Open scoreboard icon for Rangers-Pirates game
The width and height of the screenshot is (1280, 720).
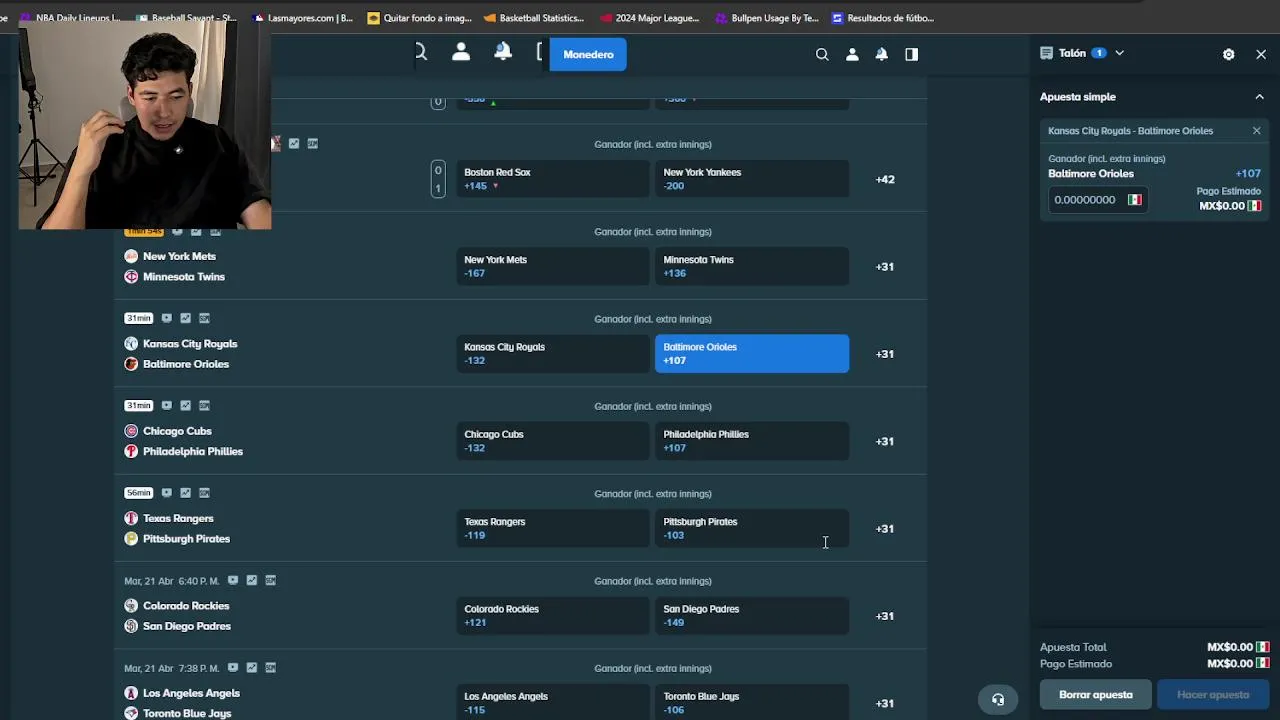tap(204, 492)
